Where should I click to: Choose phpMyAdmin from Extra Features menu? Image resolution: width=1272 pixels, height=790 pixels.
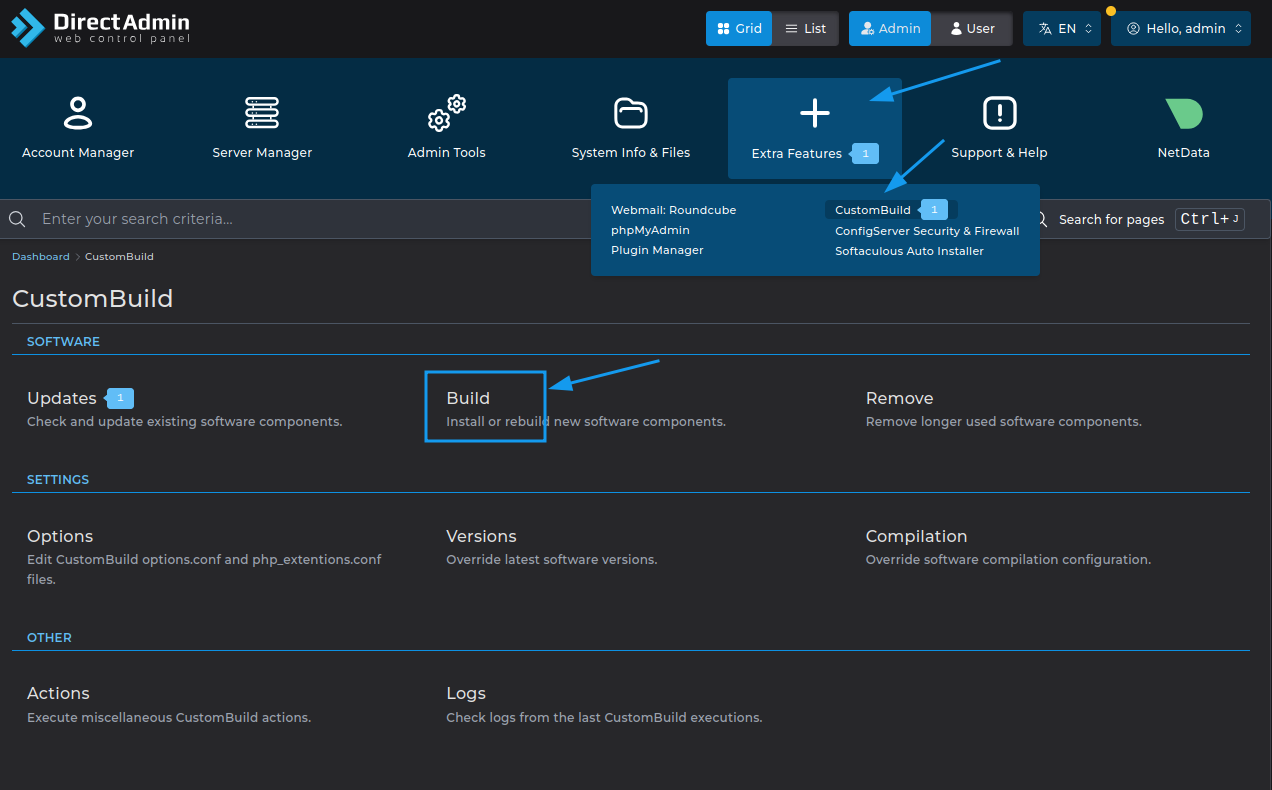pyautogui.click(x=651, y=230)
